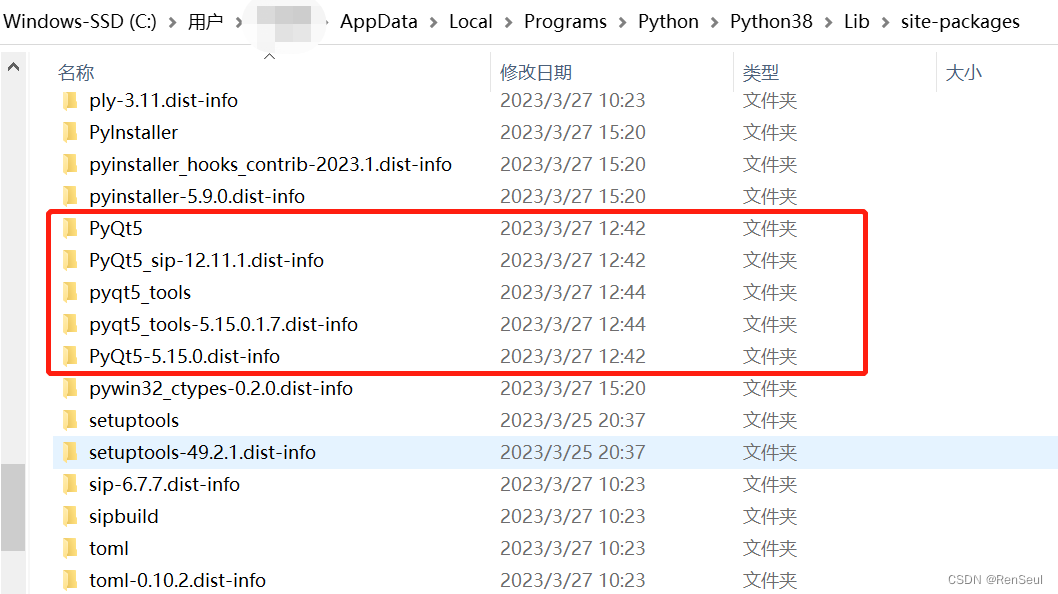This screenshot has height=594, width=1058.
Task: Open the folder icon beside ply-3.11.dist-info
Action: click(69, 100)
